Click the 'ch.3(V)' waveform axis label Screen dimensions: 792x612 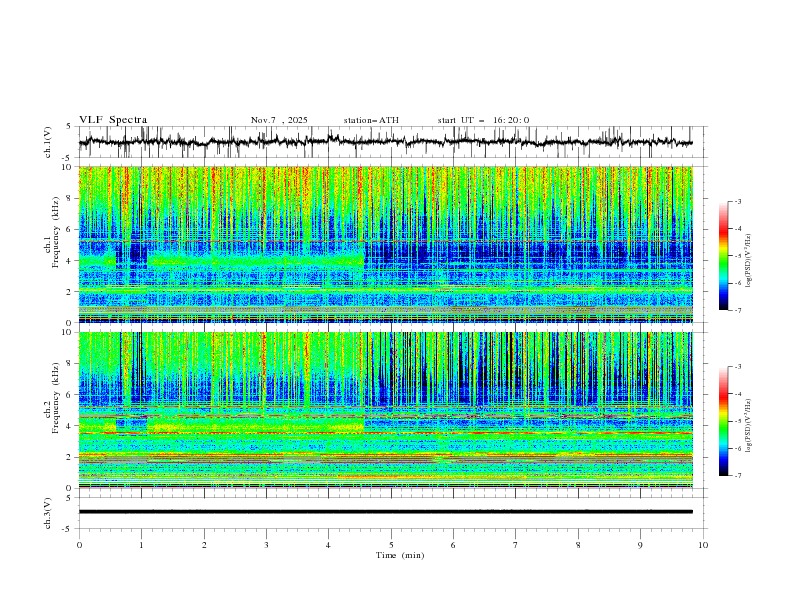click(48, 513)
